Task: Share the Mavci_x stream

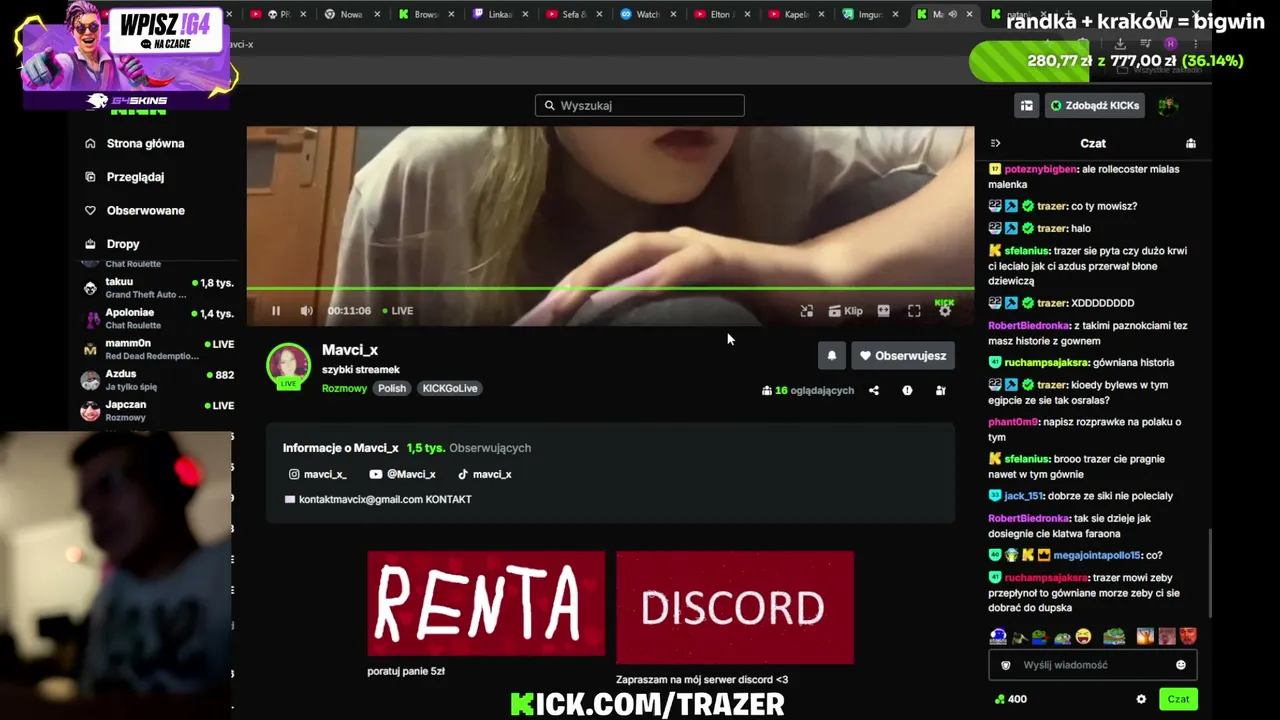Action: [874, 390]
